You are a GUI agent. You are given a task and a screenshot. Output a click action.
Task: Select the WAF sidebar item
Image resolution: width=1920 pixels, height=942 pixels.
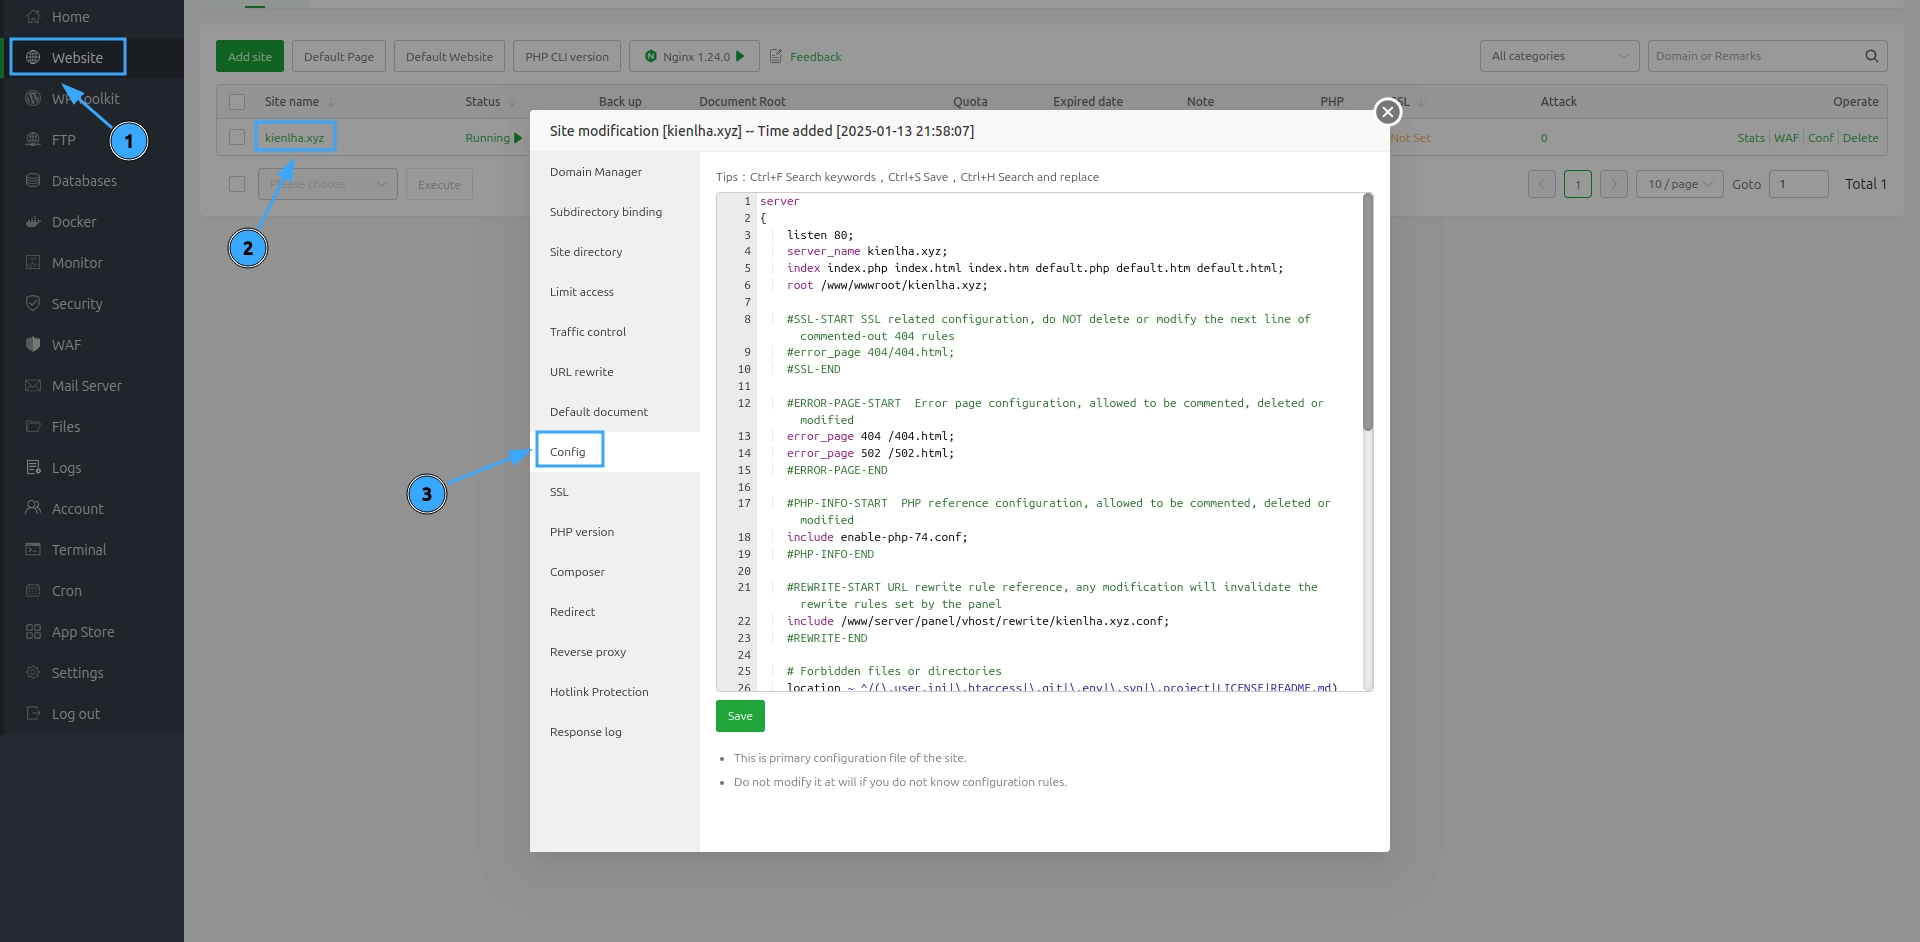click(65, 343)
